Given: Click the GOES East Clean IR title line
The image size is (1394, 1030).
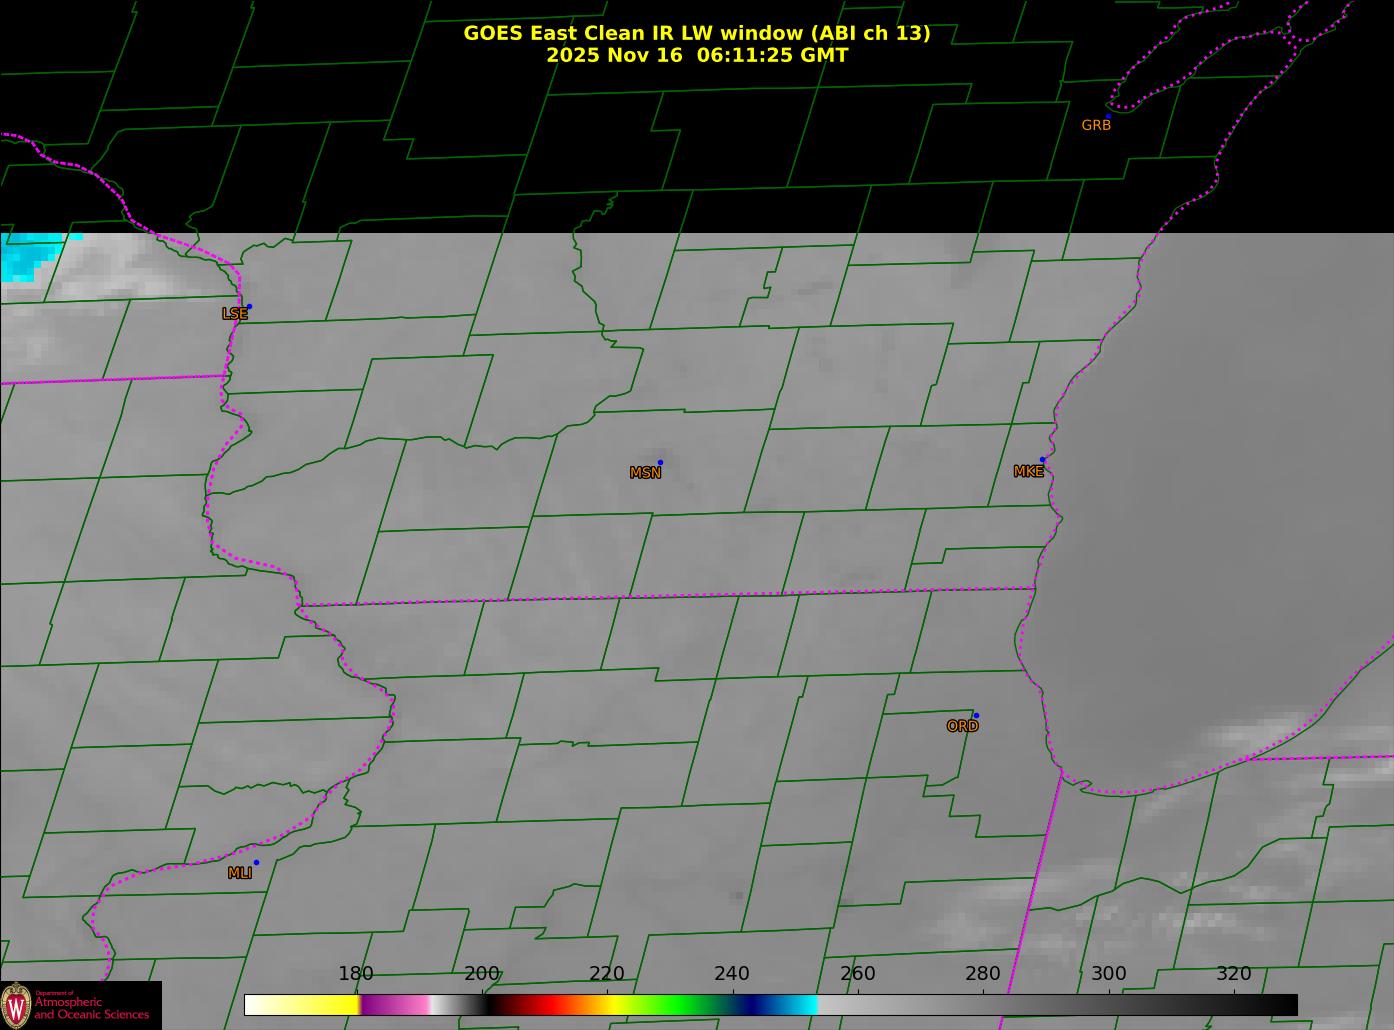Looking at the screenshot, I should click(x=697, y=33).
